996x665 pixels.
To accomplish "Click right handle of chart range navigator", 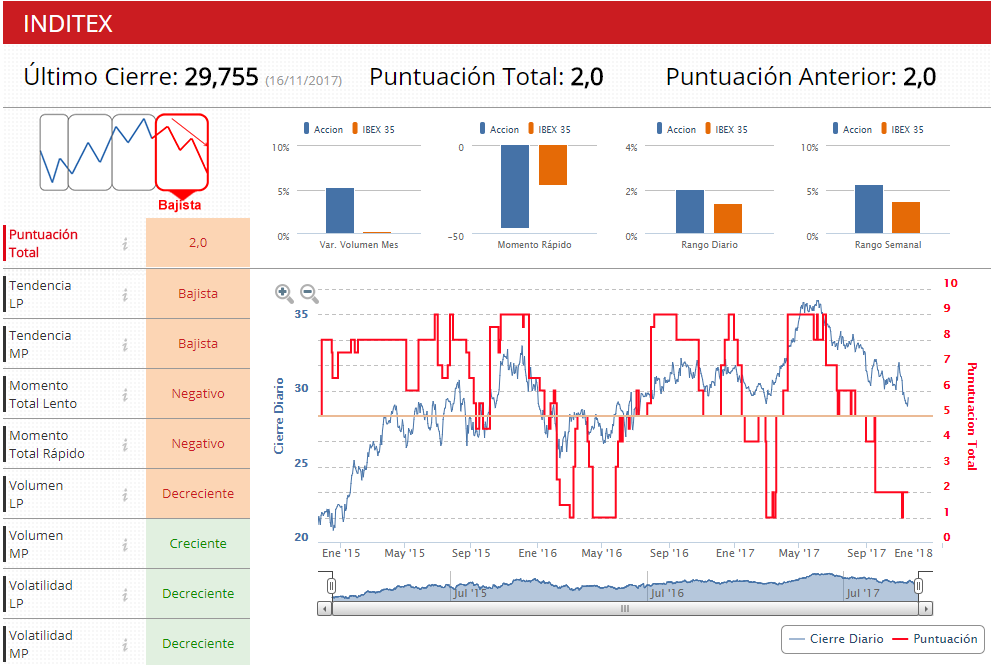I will point(919,586).
